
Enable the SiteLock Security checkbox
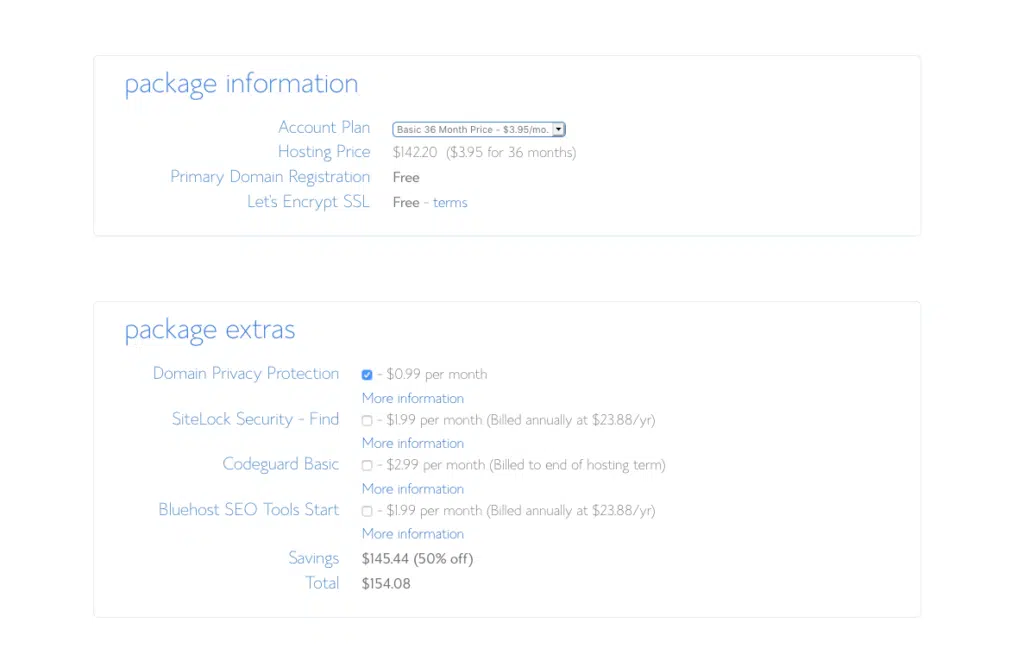click(x=367, y=420)
